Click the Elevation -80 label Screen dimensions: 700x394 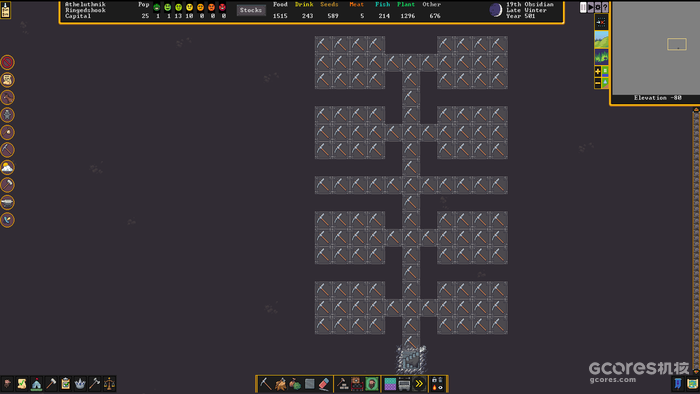click(x=658, y=98)
